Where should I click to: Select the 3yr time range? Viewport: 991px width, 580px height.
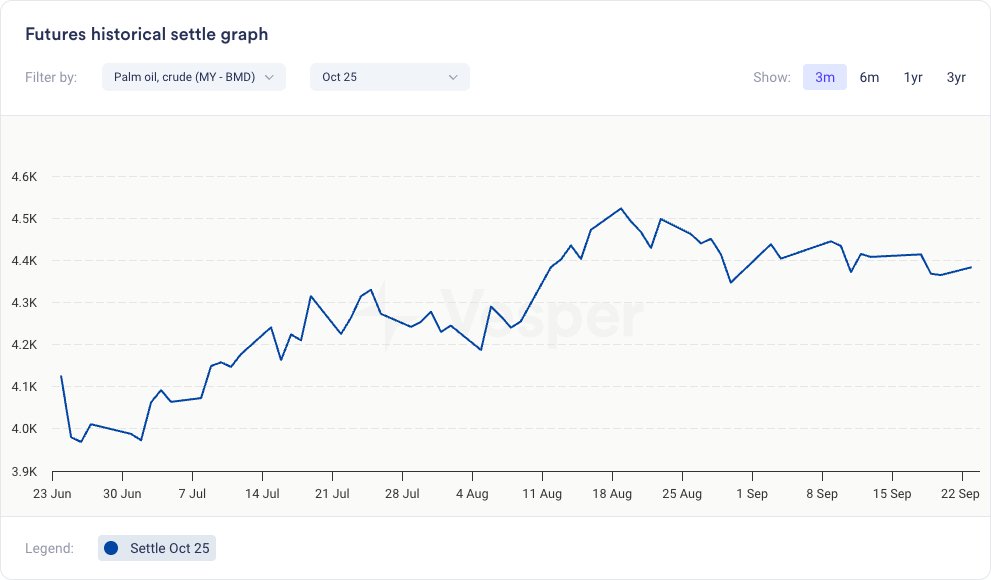pos(956,77)
